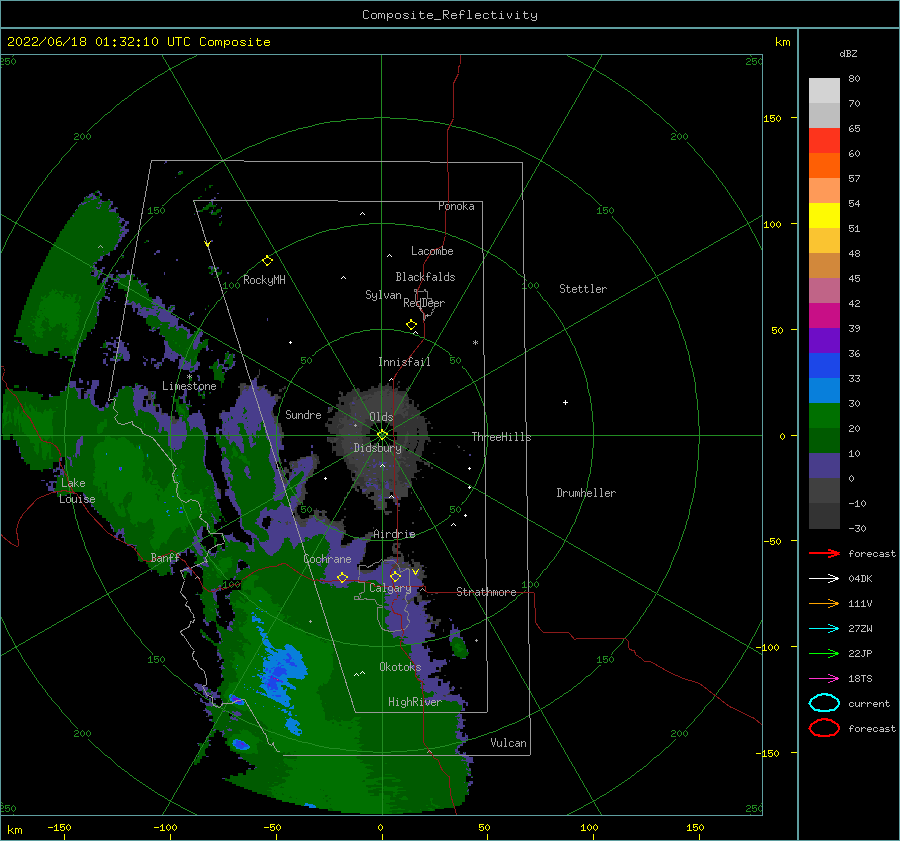Click the Didsbury label
The height and width of the screenshot is (841, 900).
[x=378, y=448]
